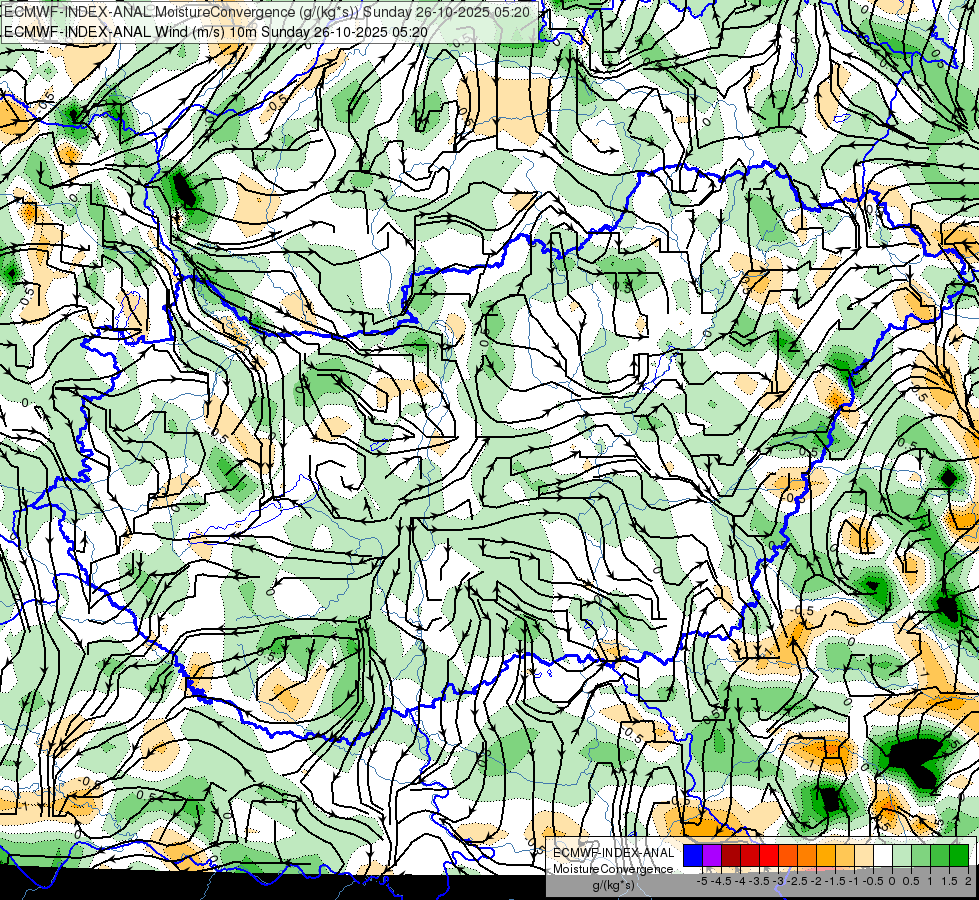Click the g/(kg*s) unit label in legend

pos(614,885)
